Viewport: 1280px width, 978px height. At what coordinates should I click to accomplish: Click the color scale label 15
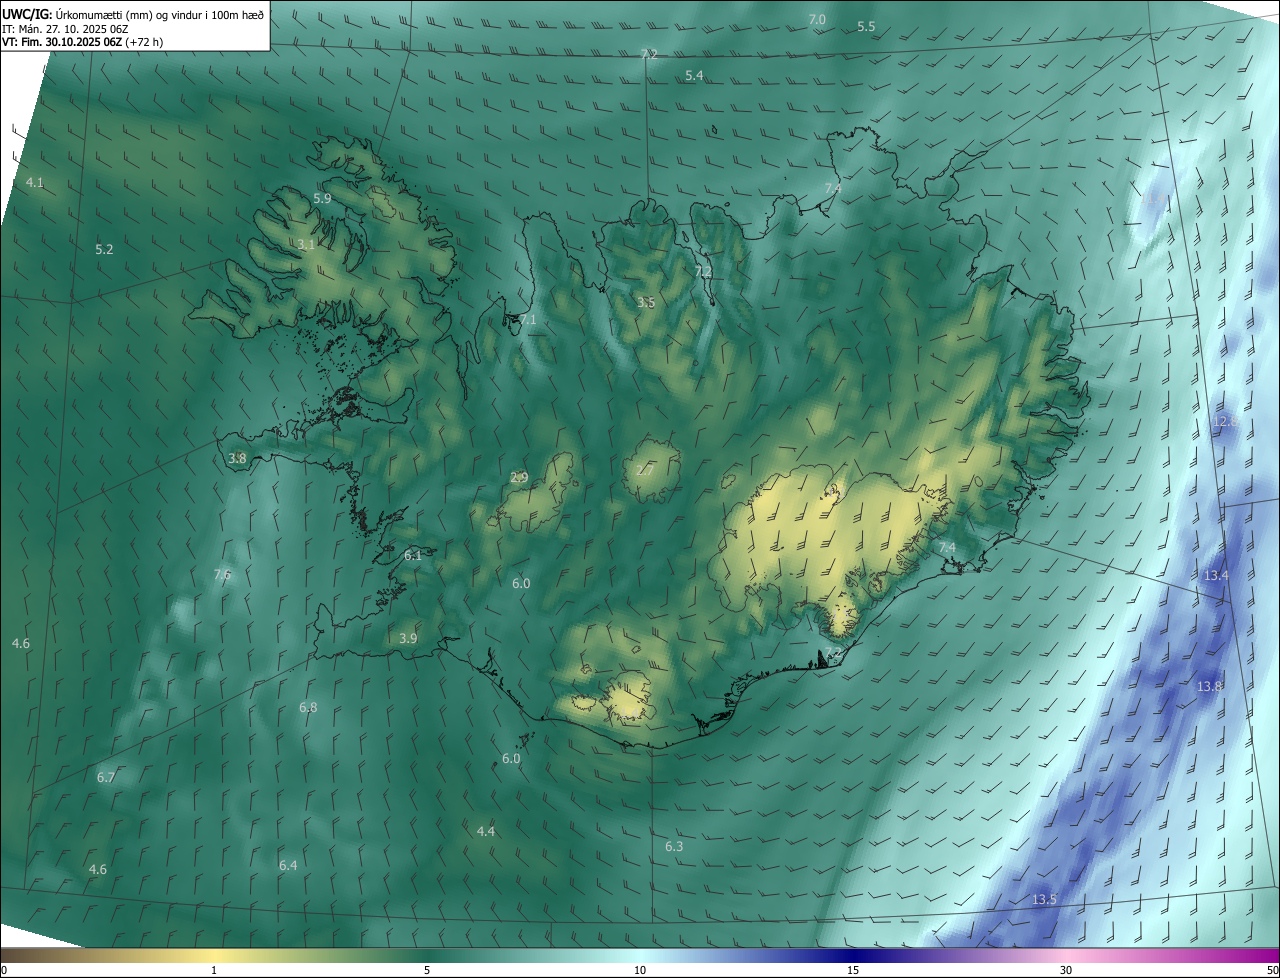point(853,970)
